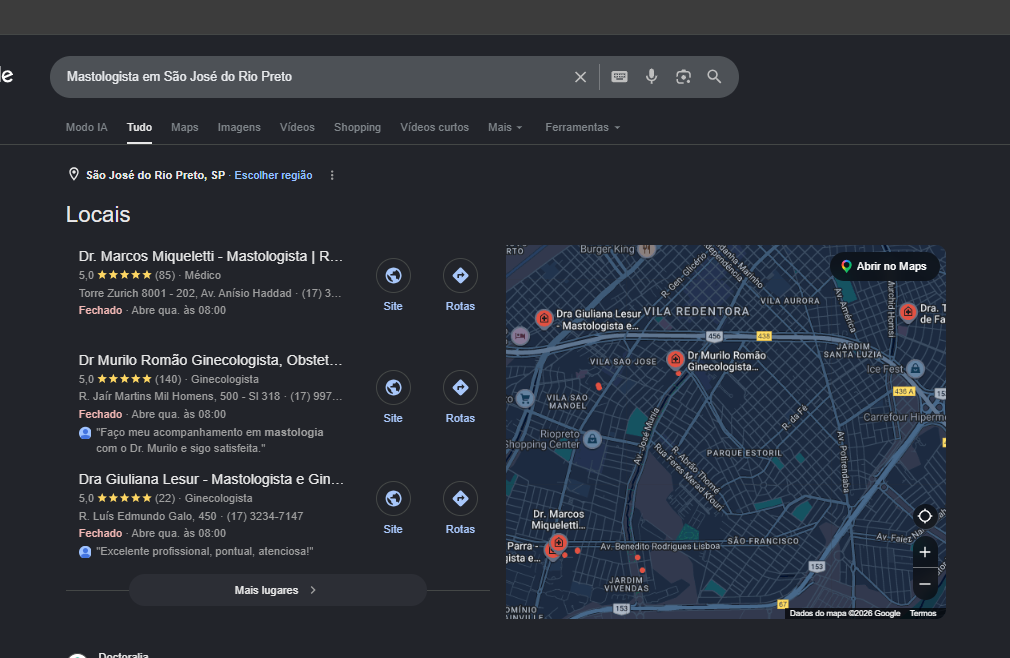This screenshot has height=658, width=1010.
Task: Zoom out on the map
Action: (924, 584)
